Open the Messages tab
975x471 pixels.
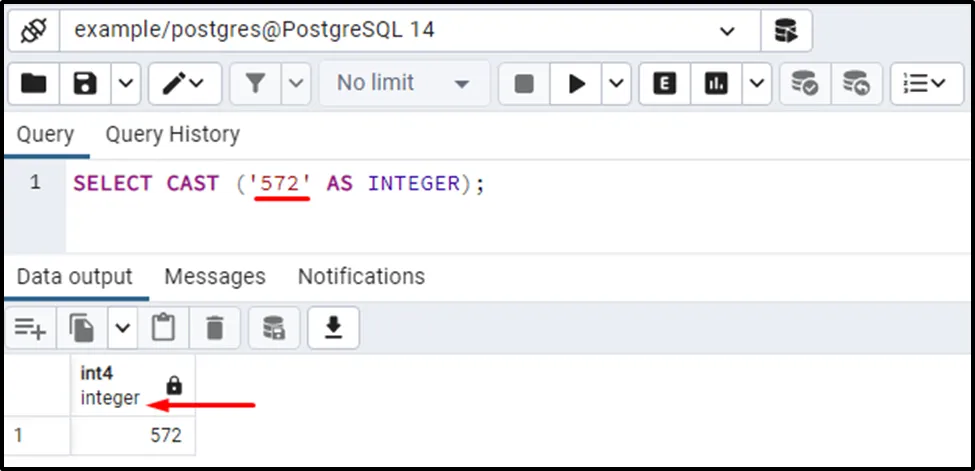pyautogui.click(x=215, y=276)
